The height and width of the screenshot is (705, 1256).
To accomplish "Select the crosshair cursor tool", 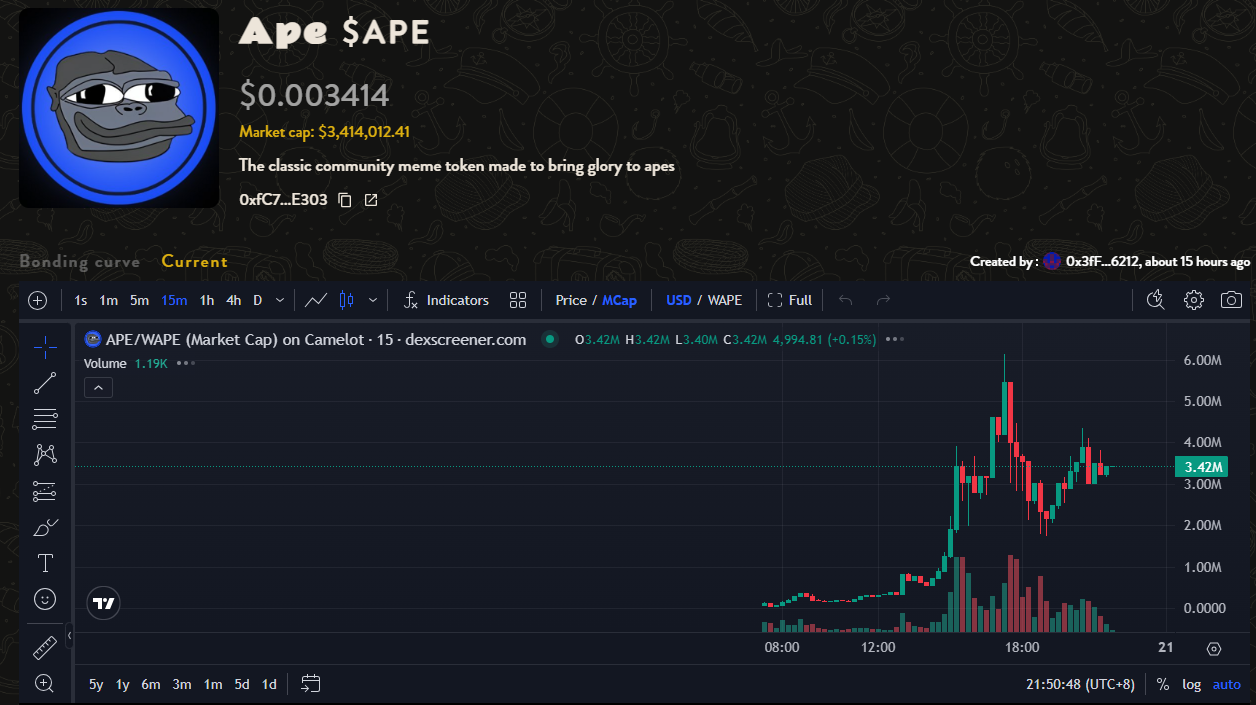I will coord(45,347).
